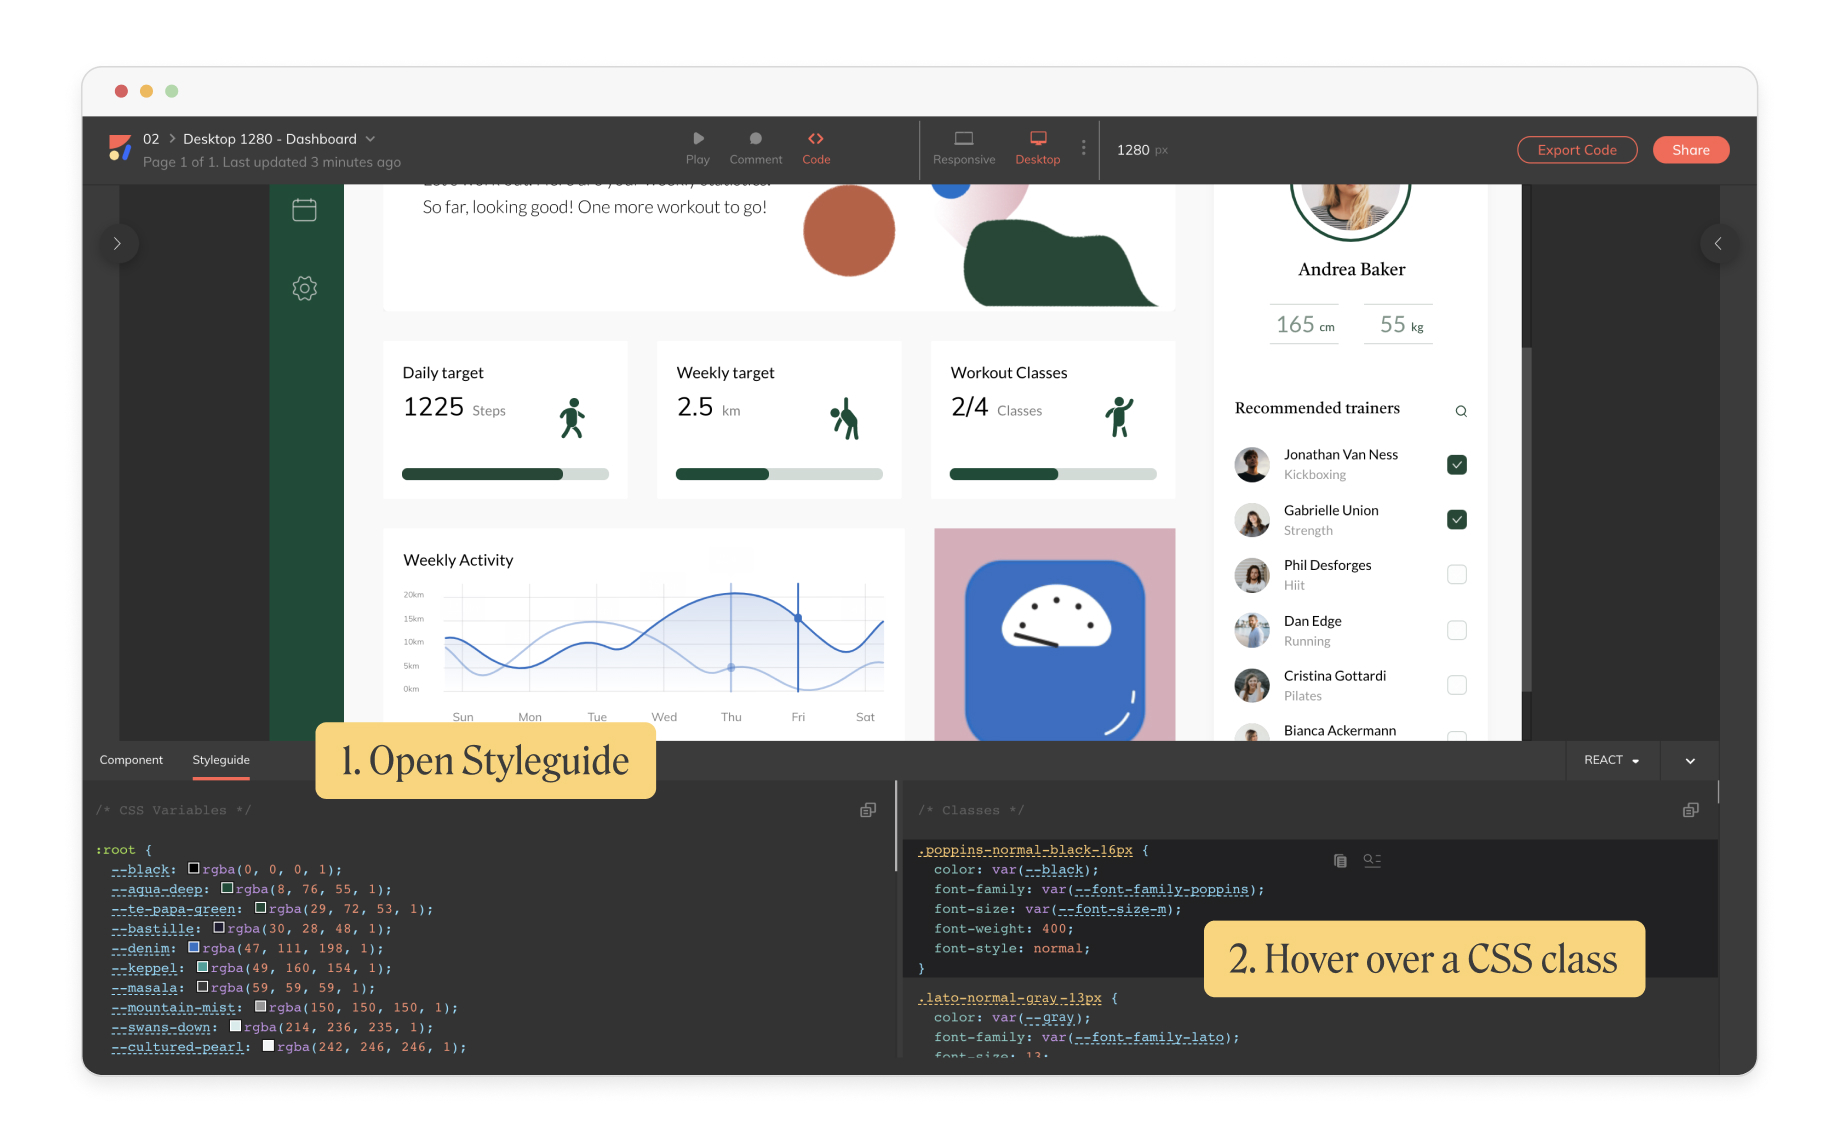Switch to Responsive viewport mode
Image resolution: width=1840 pixels, height=1142 pixels.
coord(963,139)
